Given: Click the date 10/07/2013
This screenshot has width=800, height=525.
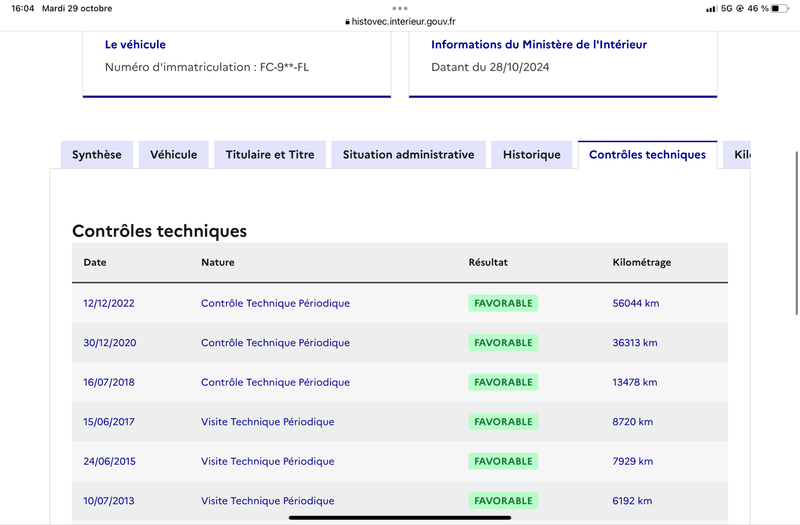Looking at the screenshot, I should tap(109, 501).
